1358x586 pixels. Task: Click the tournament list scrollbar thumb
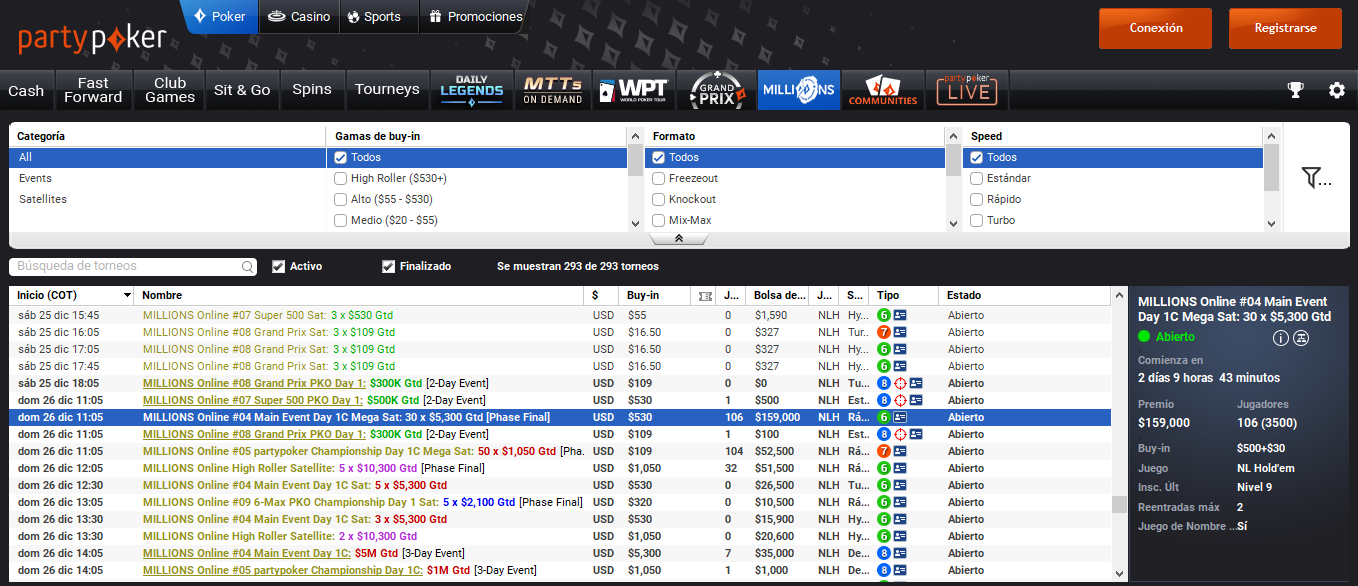pos(1119,504)
